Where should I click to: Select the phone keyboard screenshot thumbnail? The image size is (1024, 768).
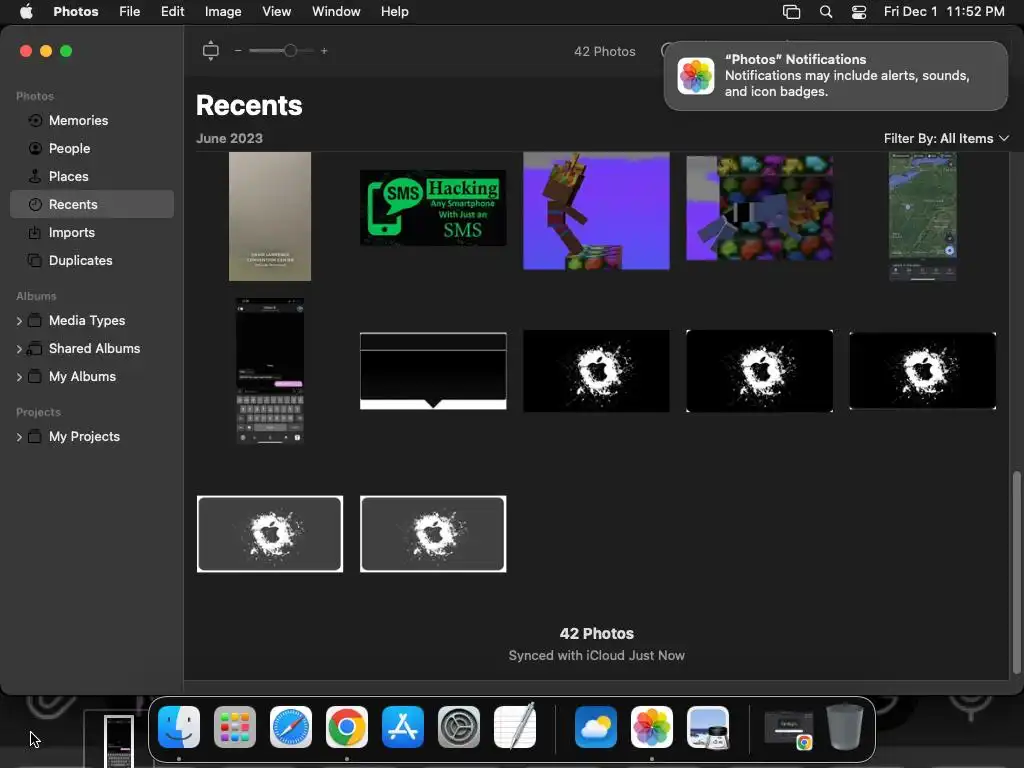coord(270,371)
